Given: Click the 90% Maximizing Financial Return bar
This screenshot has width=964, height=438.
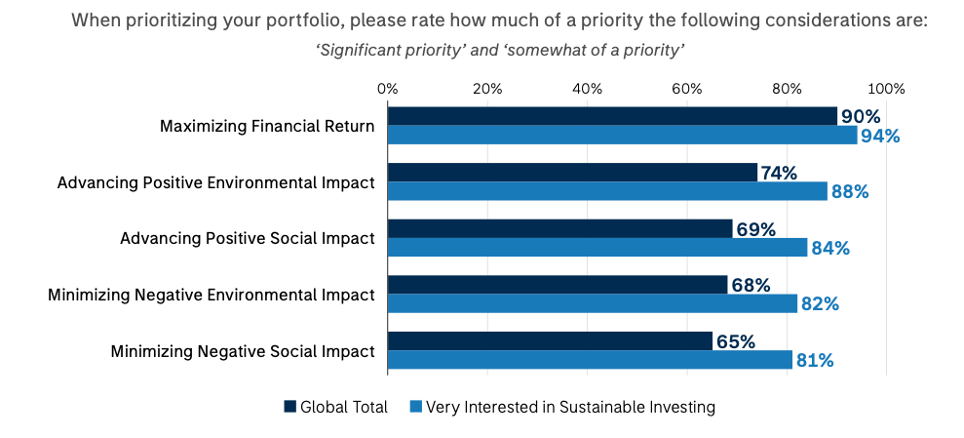Looking at the screenshot, I should (x=611, y=116).
